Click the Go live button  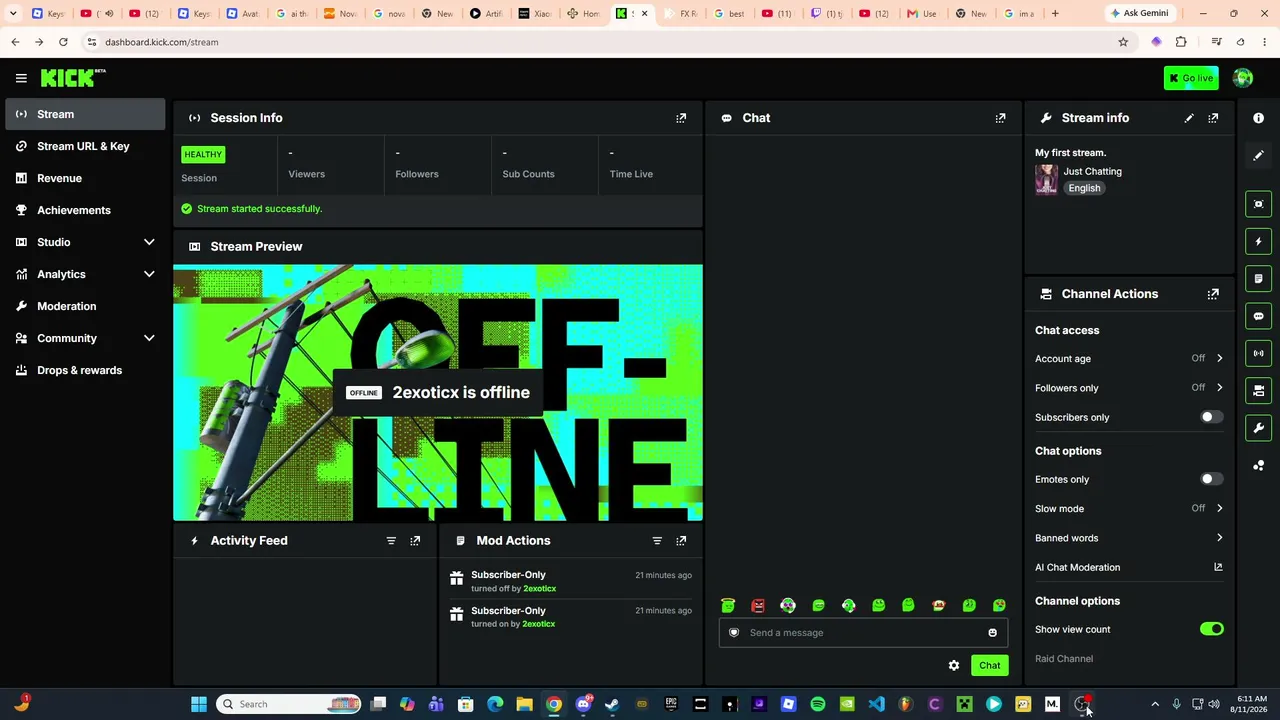[1191, 78]
